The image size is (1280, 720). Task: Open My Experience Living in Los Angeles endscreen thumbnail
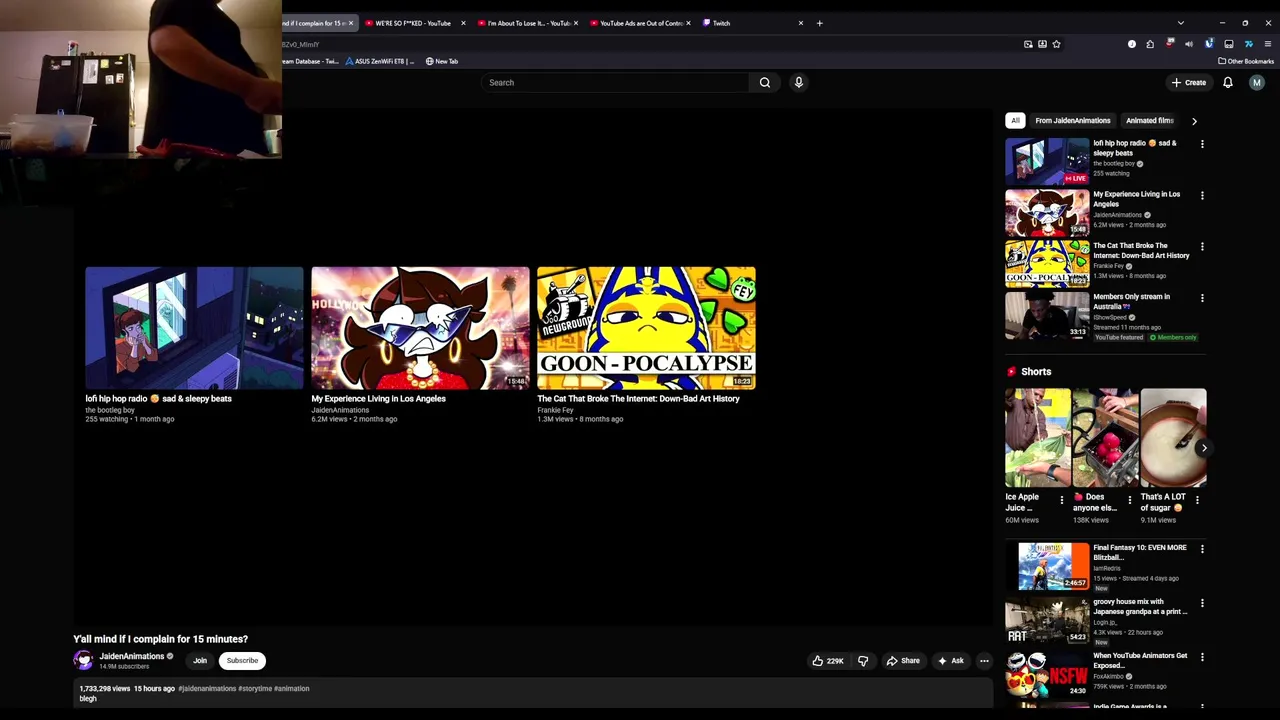pos(420,328)
